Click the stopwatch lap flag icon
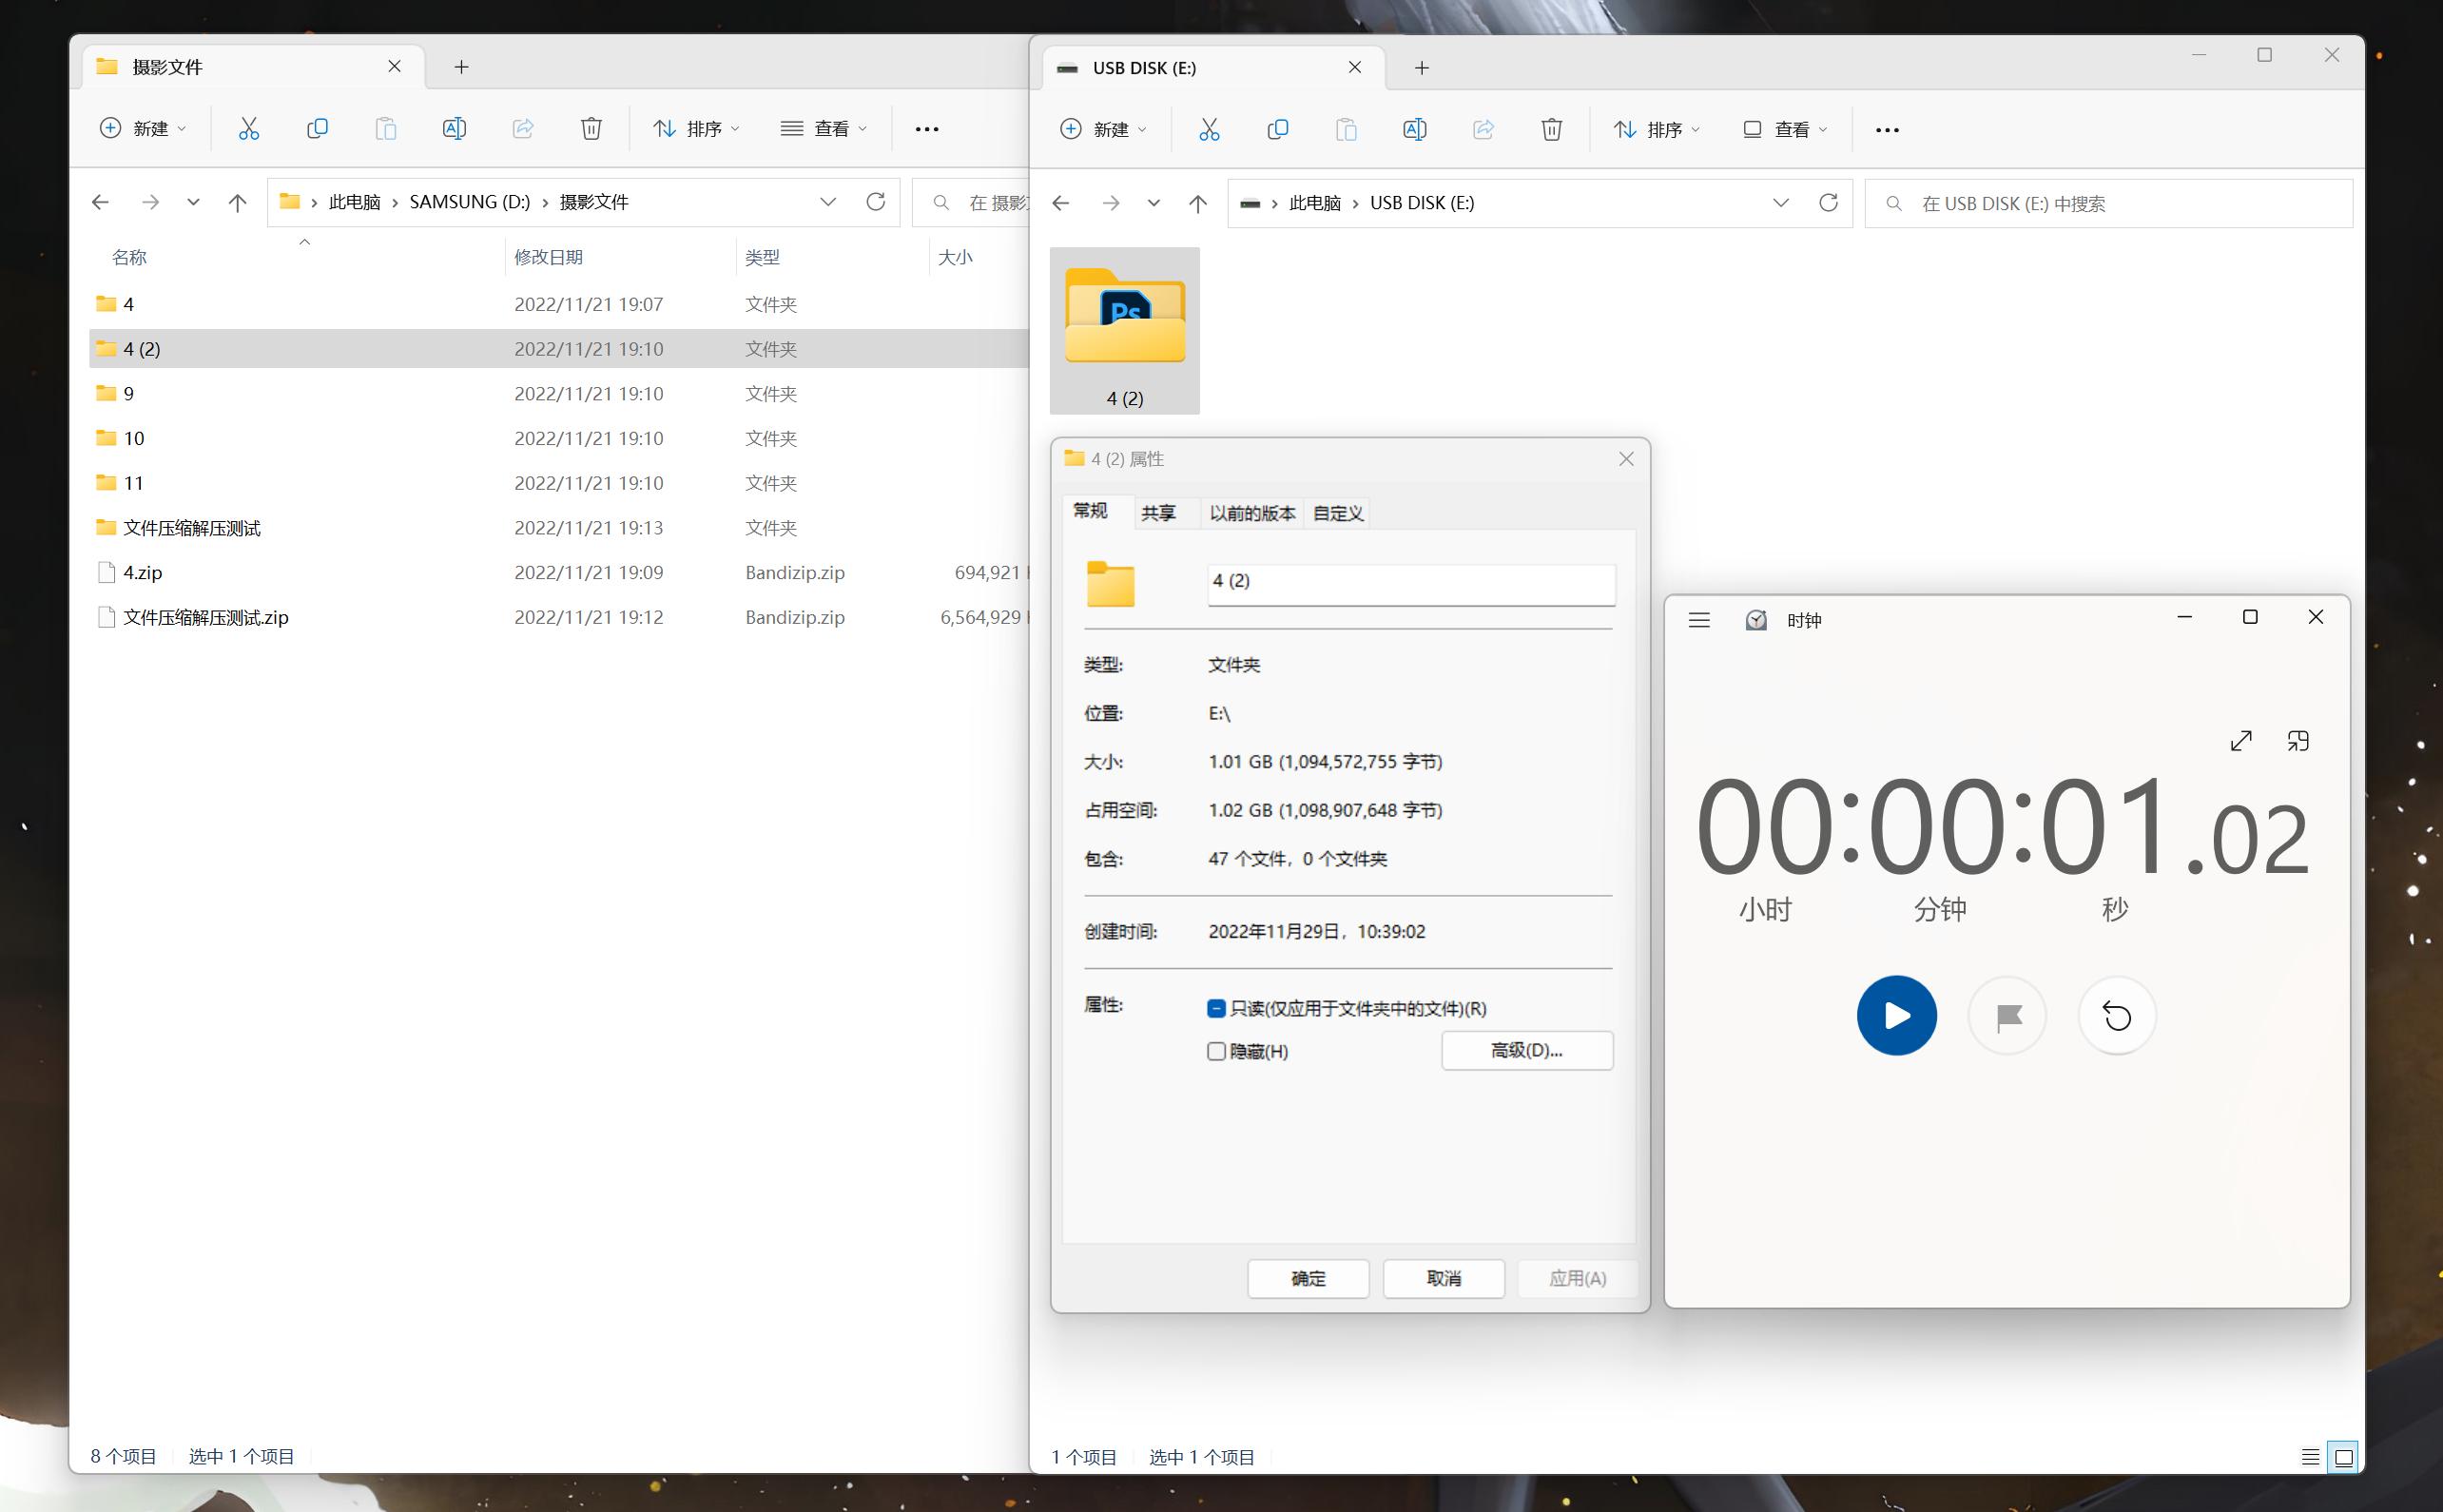Screen dimensions: 2443x1512 pos(2007,1016)
